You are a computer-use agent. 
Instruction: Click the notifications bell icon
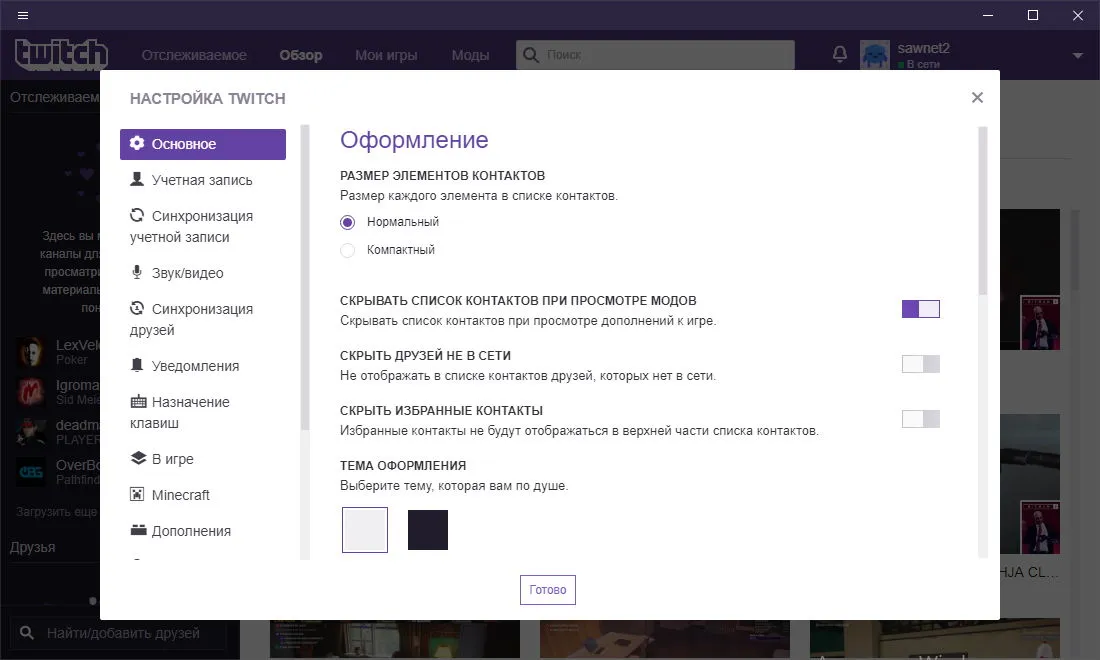[840, 54]
